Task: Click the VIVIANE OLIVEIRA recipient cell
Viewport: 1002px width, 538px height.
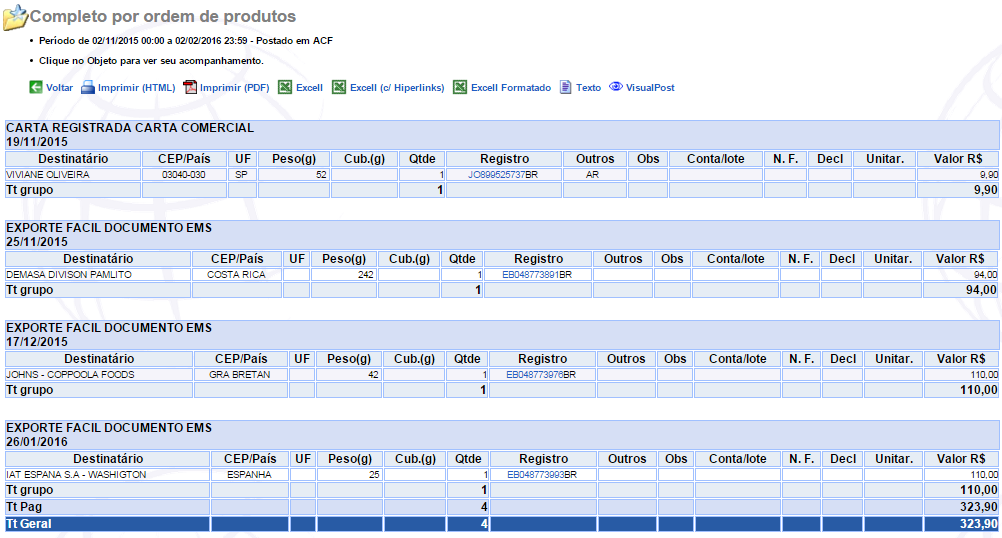Action: click(x=48, y=174)
